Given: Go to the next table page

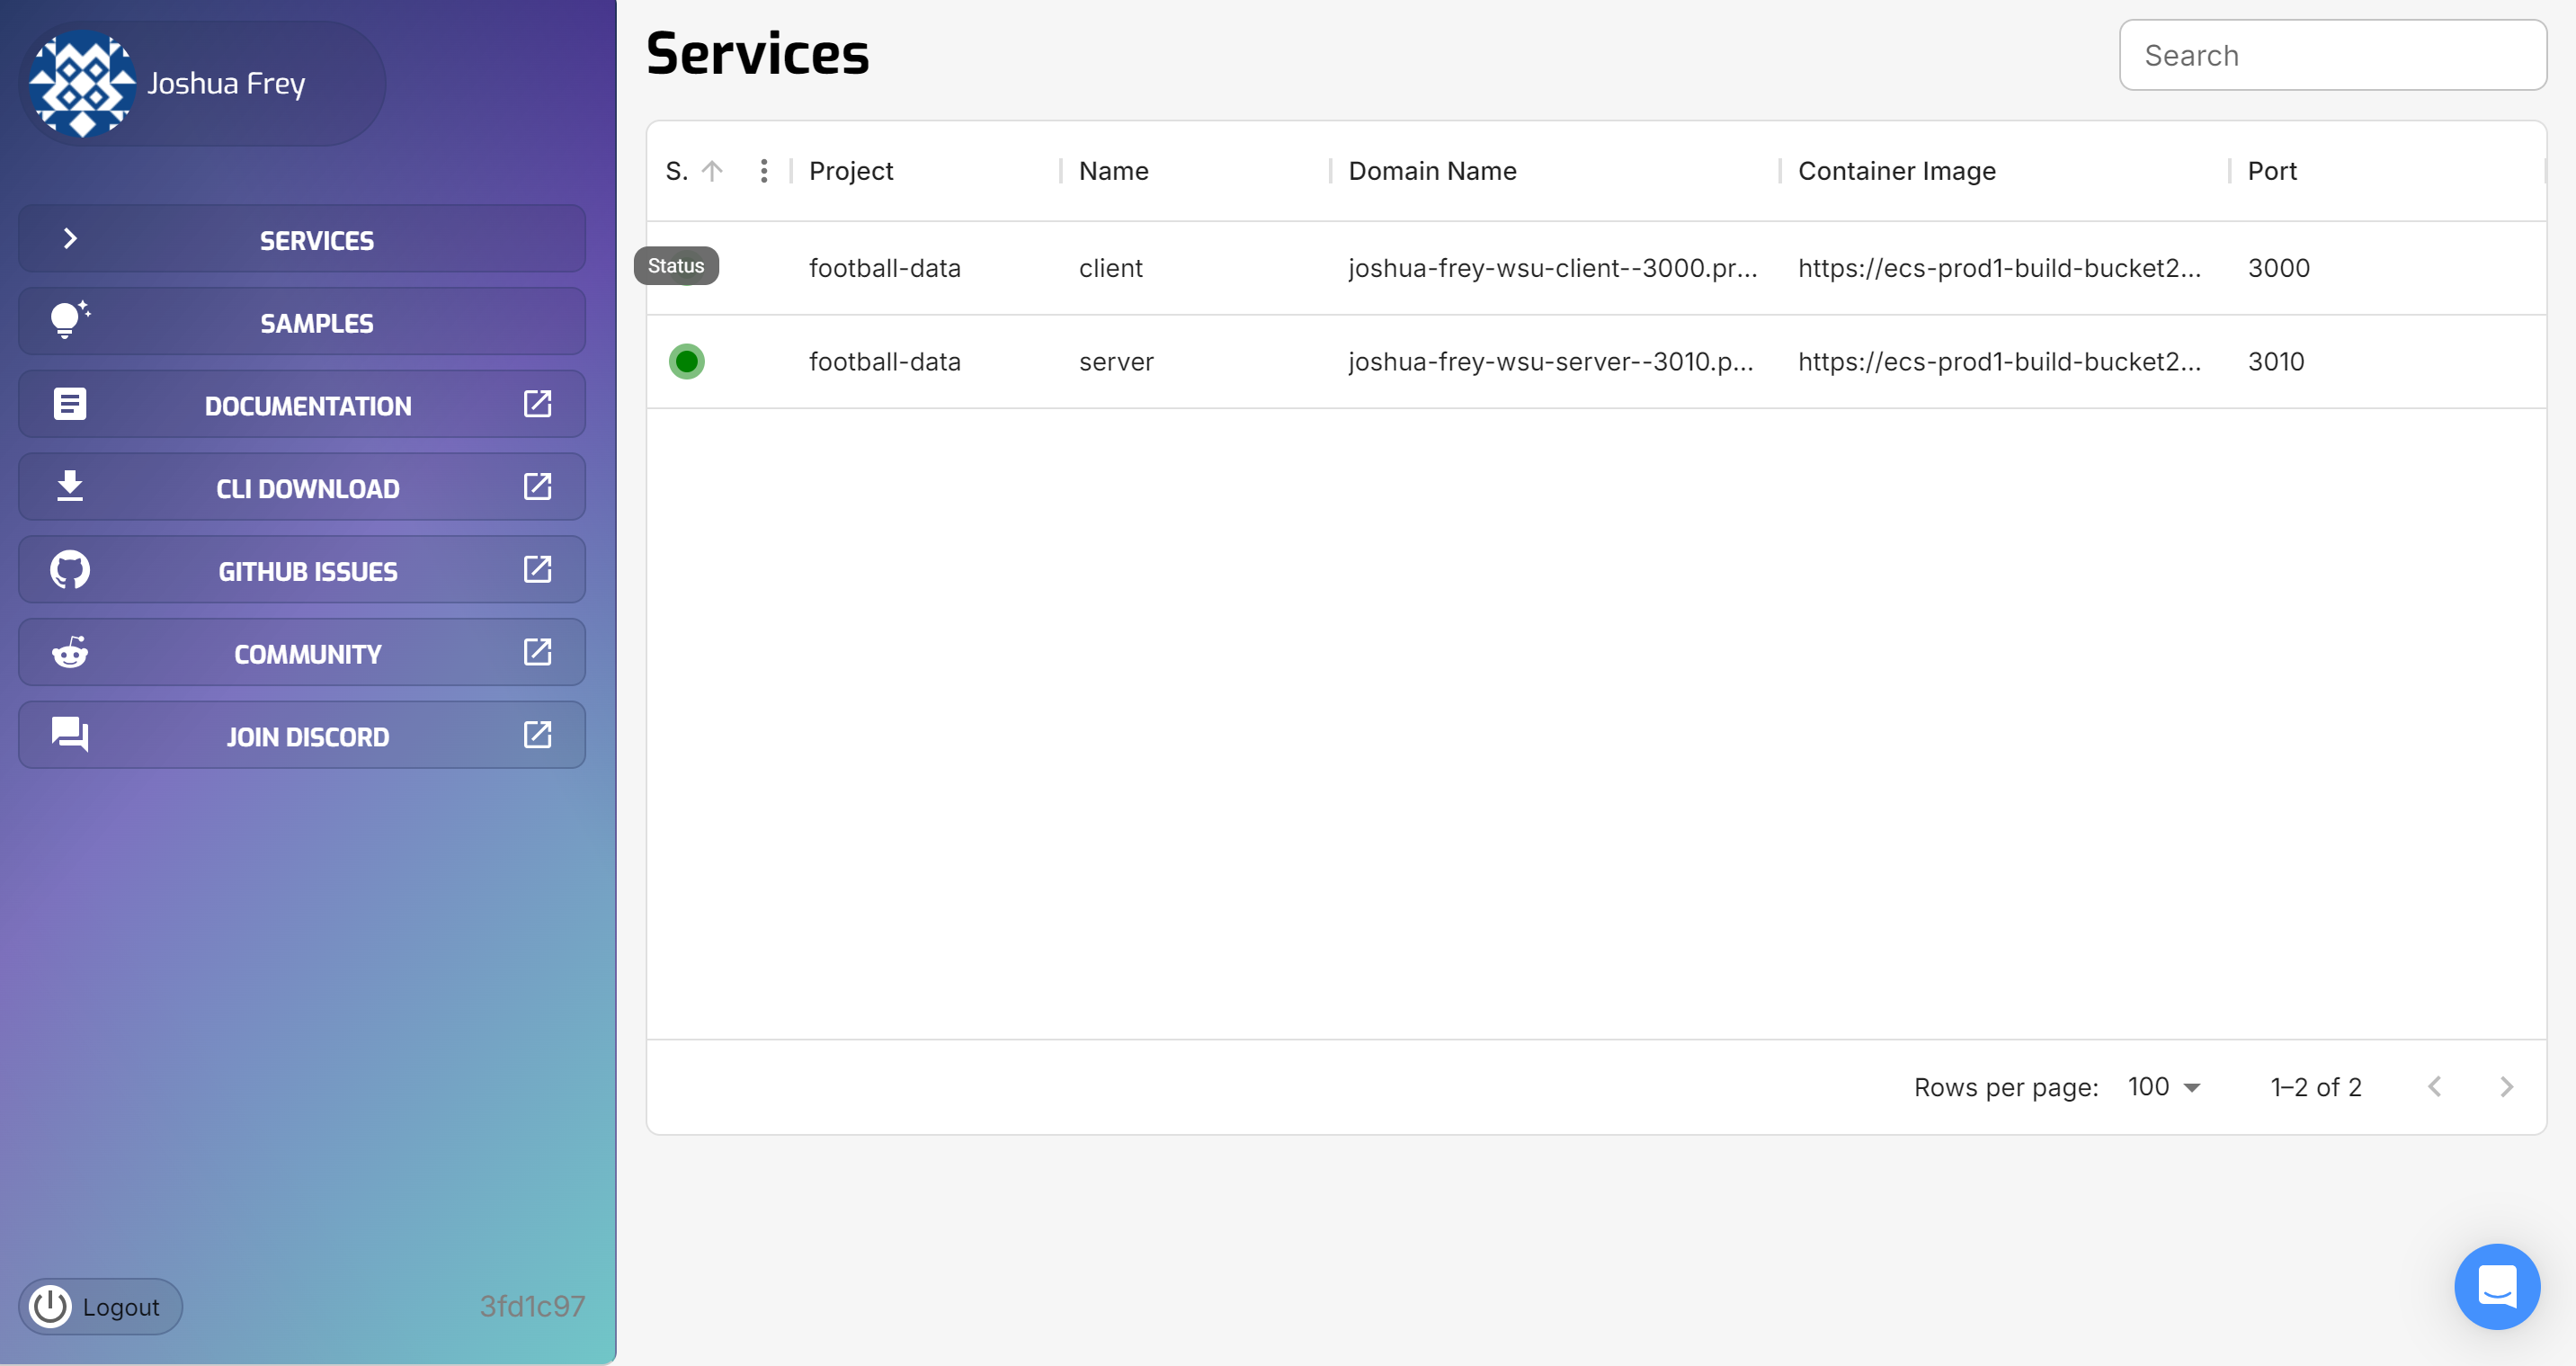Looking at the screenshot, I should (x=2506, y=1087).
